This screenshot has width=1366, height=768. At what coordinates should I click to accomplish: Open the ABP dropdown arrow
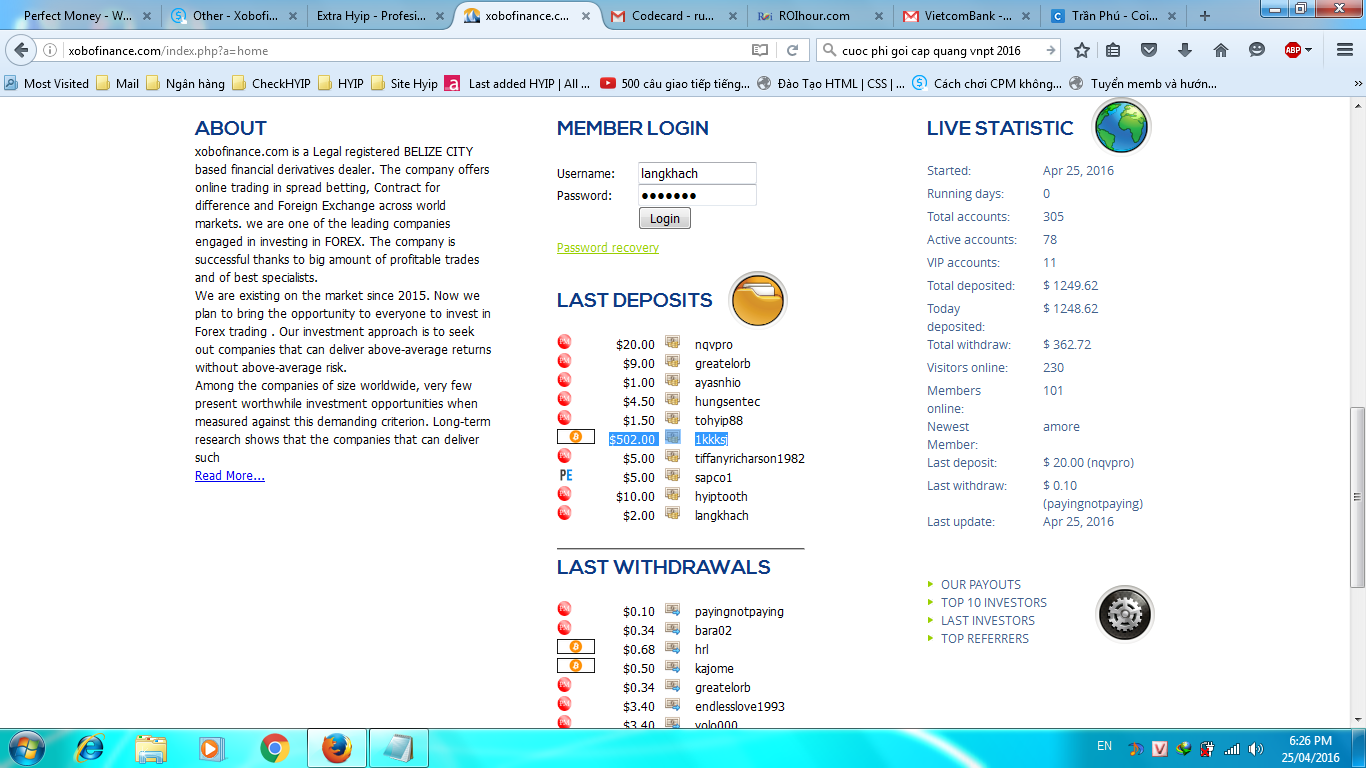coord(1309,50)
